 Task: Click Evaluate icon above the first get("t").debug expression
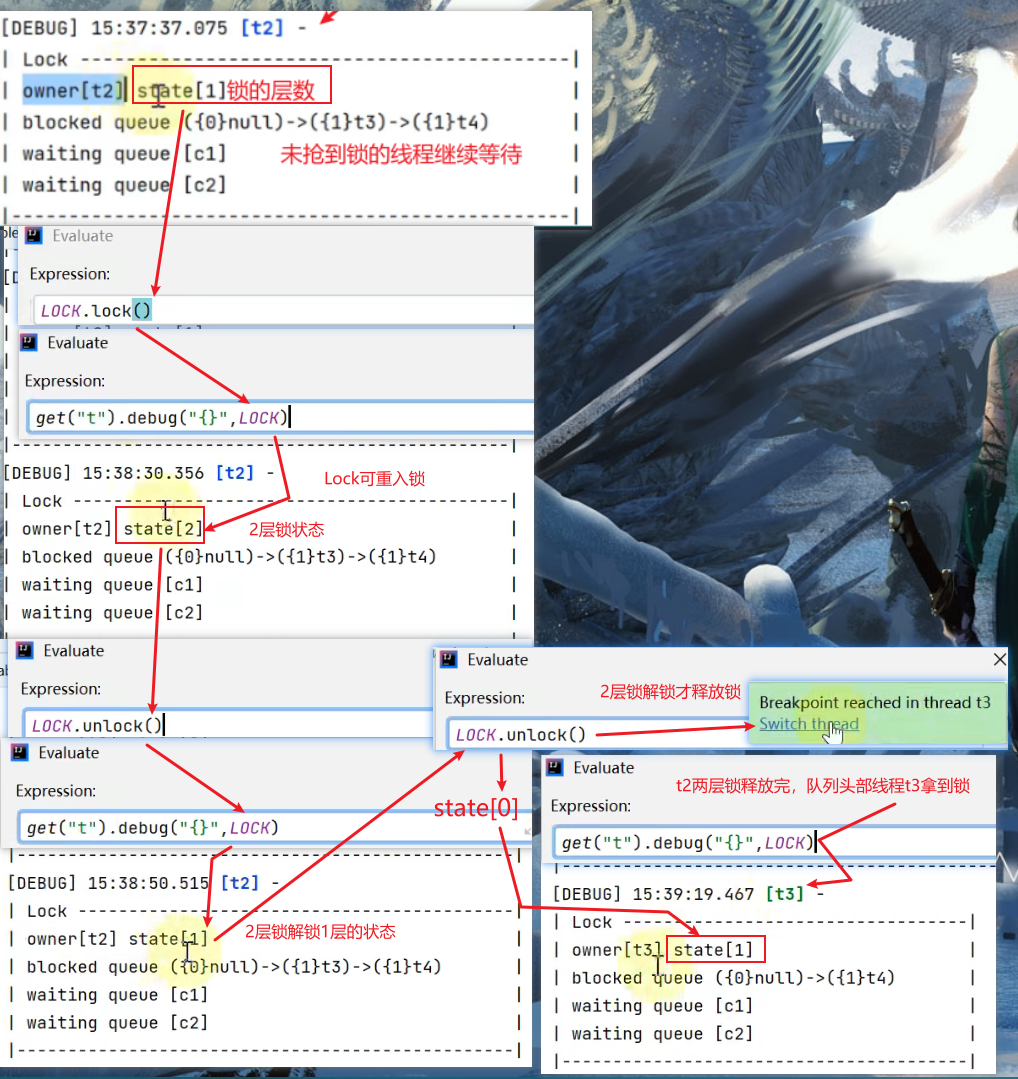(29, 343)
